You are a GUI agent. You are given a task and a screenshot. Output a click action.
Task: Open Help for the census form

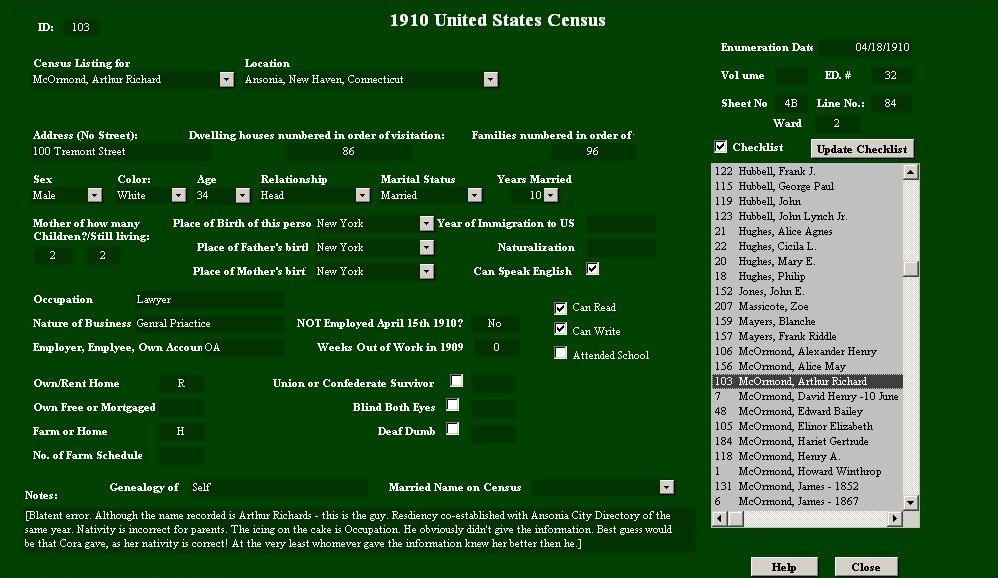point(784,567)
